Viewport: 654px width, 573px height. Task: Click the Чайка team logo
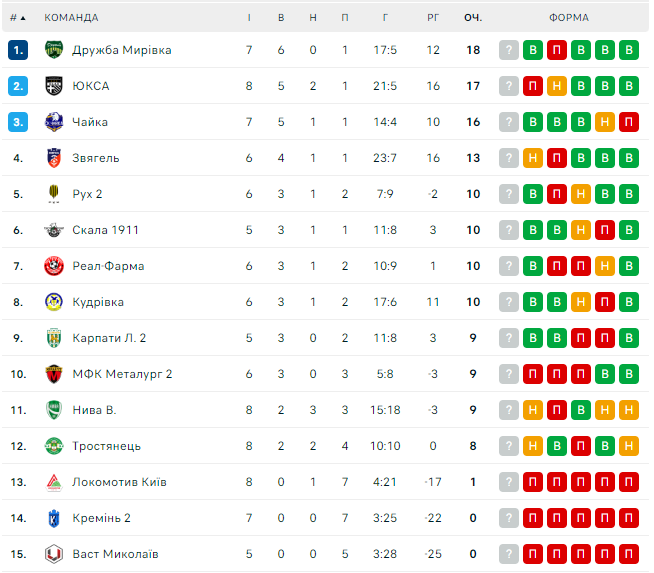point(54,122)
